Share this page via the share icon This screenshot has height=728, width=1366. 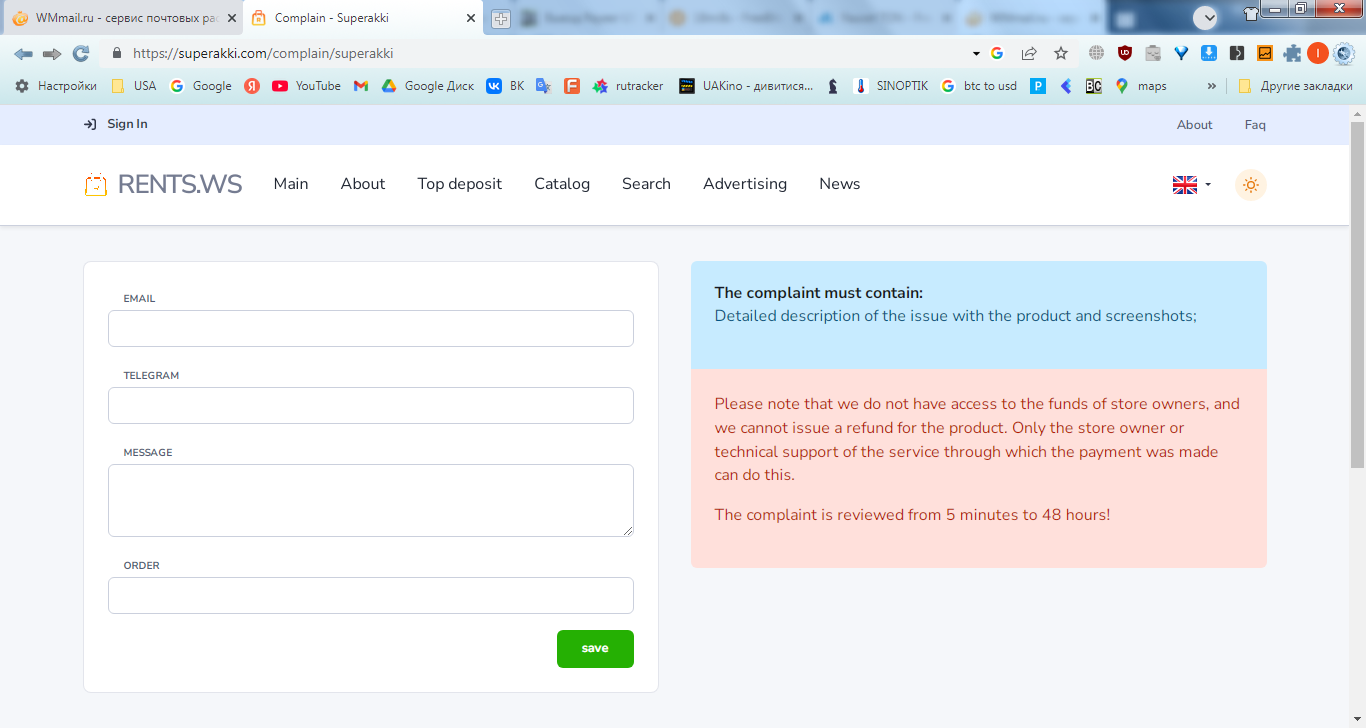[x=1029, y=53]
